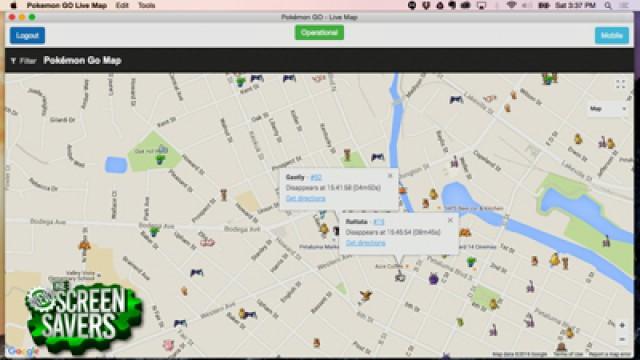Select the orange fox marker near Boulevard 14 Cinemas
The image size is (640, 360).
coord(464,233)
